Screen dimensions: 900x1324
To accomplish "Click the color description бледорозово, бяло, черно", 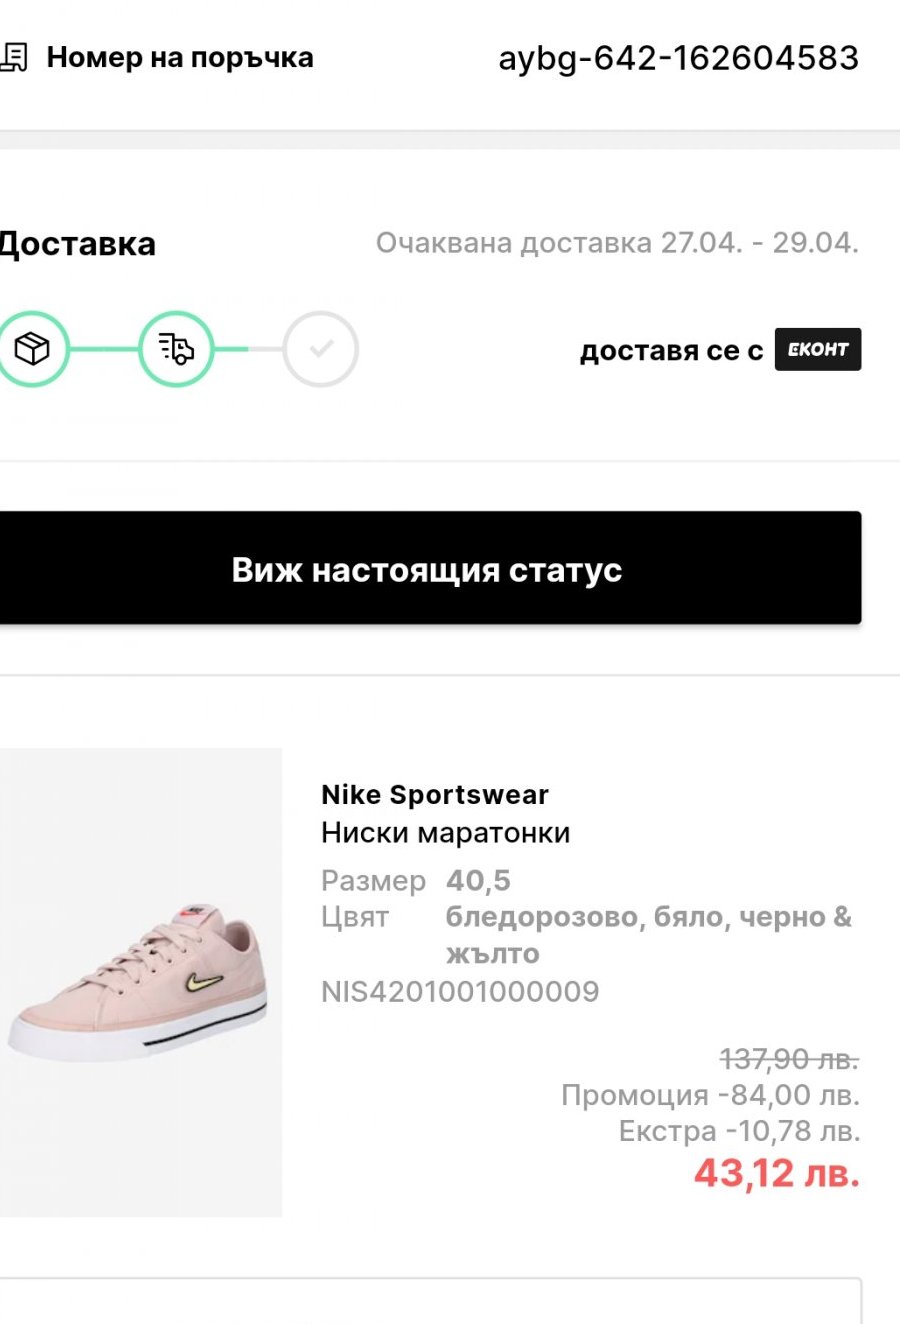I will pos(648,918).
